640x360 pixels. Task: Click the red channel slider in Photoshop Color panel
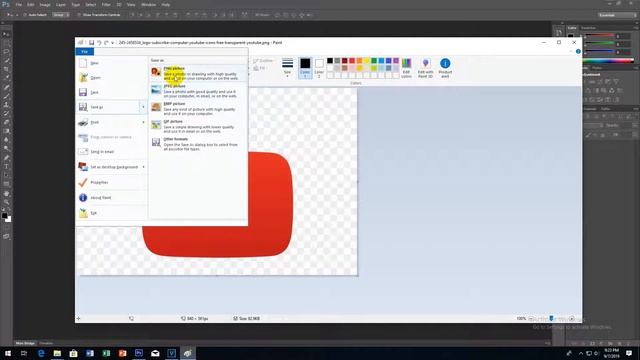pyautogui.click(x=599, y=36)
